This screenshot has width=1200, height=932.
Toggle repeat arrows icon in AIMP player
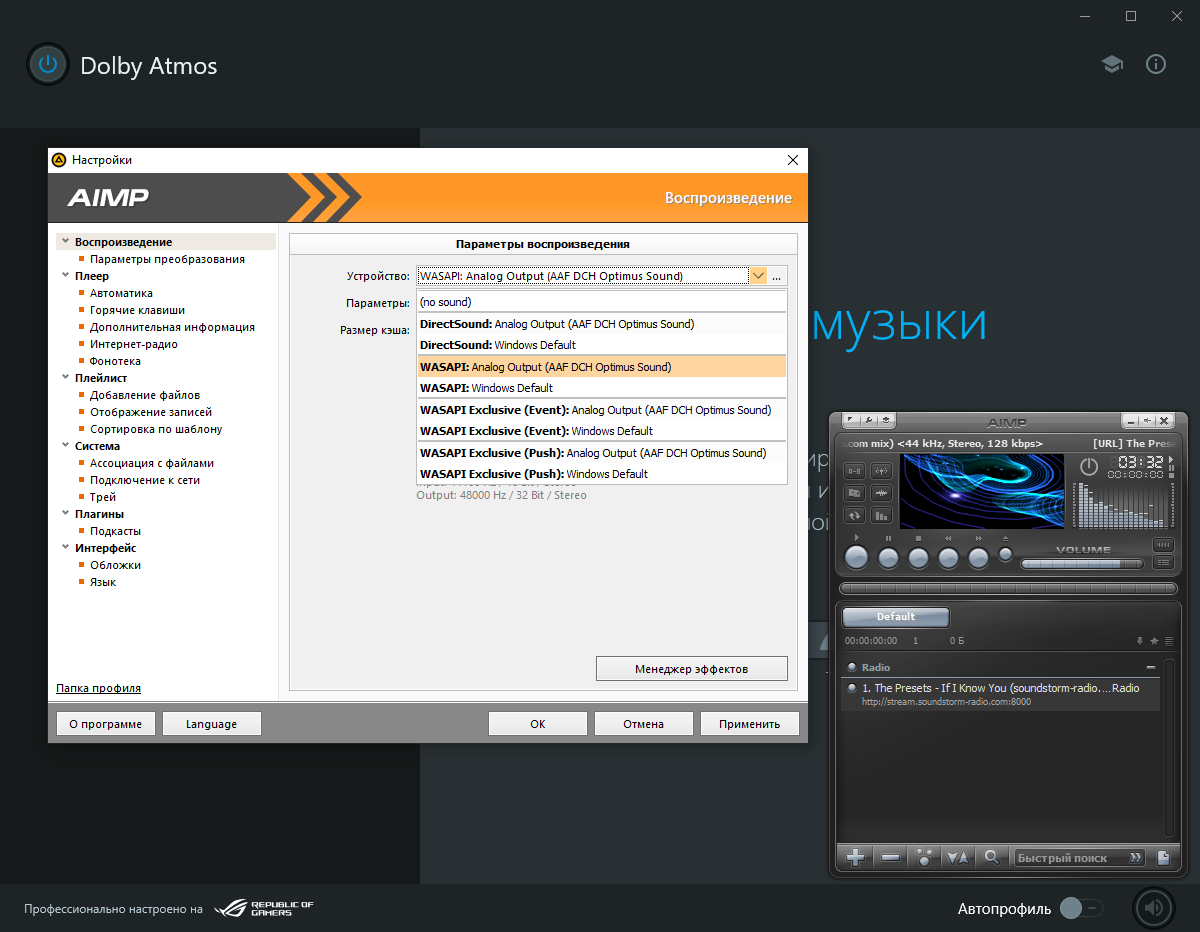pos(854,515)
